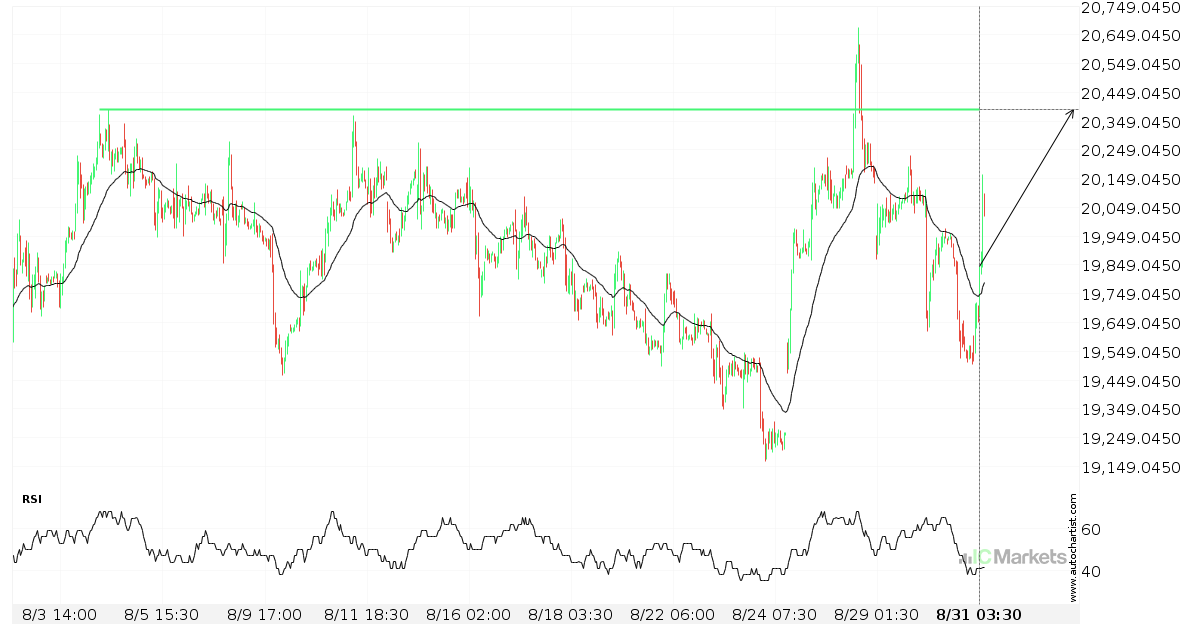Click the 20,349.0450 price axis label

coord(1133,123)
